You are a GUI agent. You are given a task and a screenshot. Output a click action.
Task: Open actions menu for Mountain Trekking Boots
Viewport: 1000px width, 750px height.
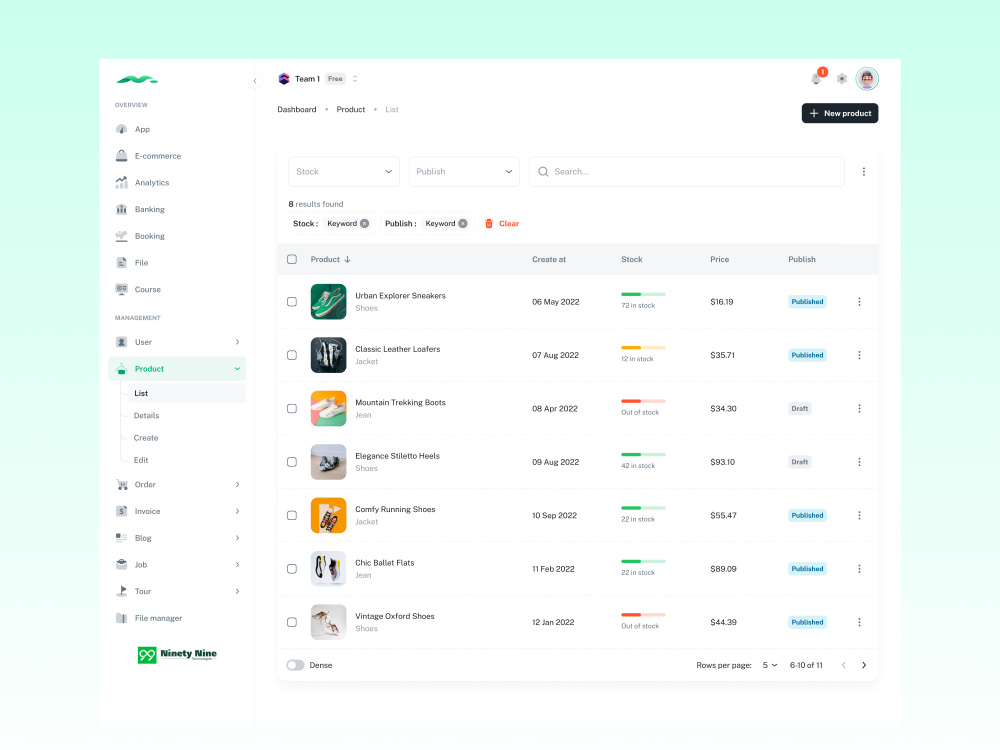click(x=859, y=409)
